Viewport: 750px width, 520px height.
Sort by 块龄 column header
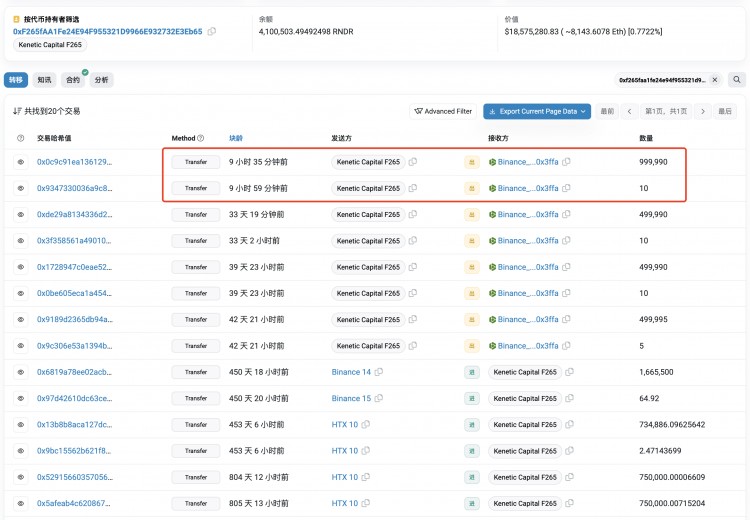coord(236,138)
